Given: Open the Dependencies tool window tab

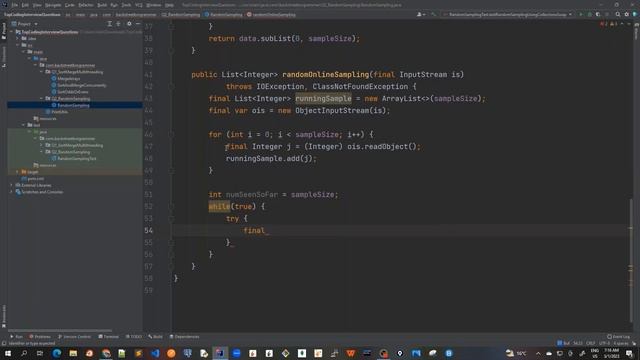Looking at the screenshot, I should pyautogui.click(x=184, y=337).
